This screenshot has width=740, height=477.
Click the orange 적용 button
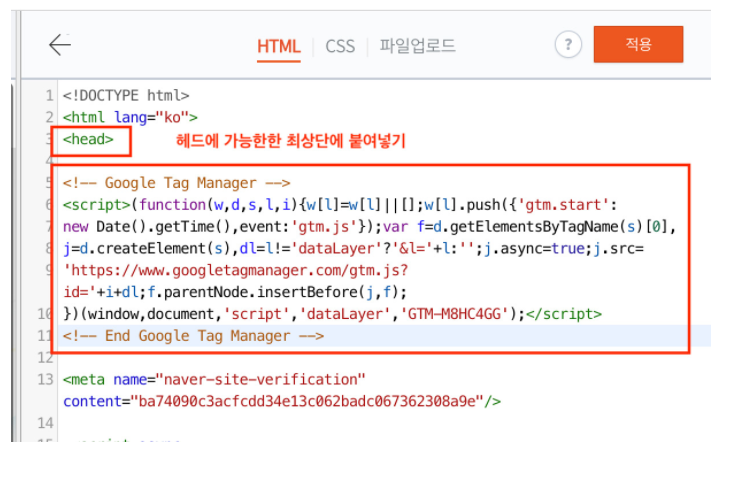tap(638, 44)
